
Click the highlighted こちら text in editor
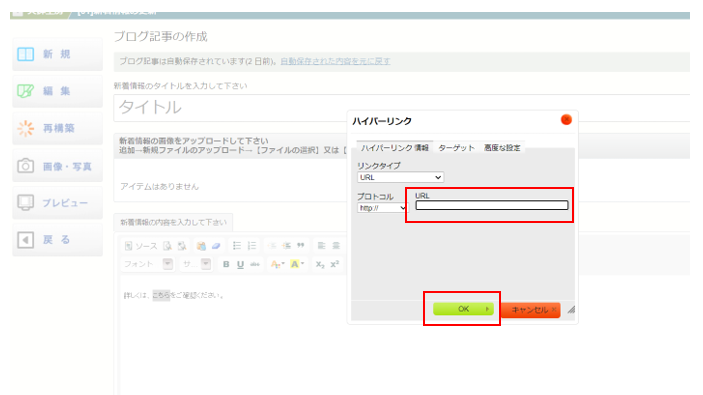coord(161,295)
